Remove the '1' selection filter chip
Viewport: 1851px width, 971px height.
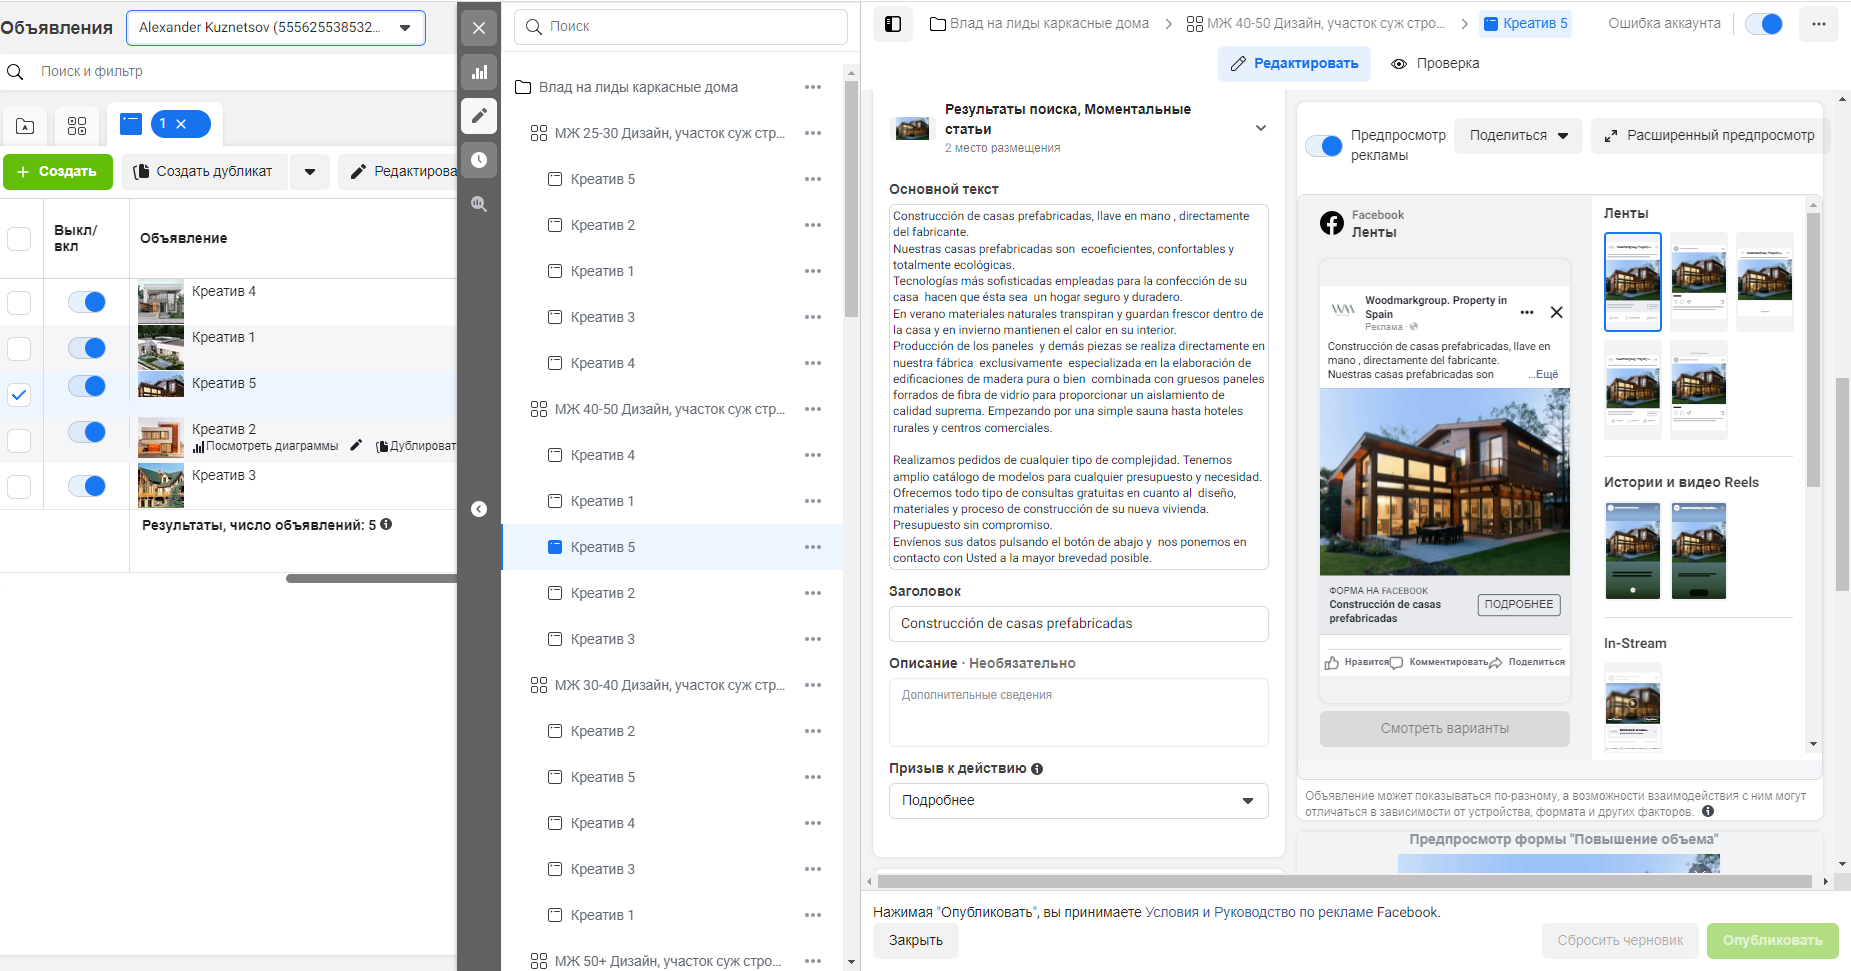click(181, 124)
